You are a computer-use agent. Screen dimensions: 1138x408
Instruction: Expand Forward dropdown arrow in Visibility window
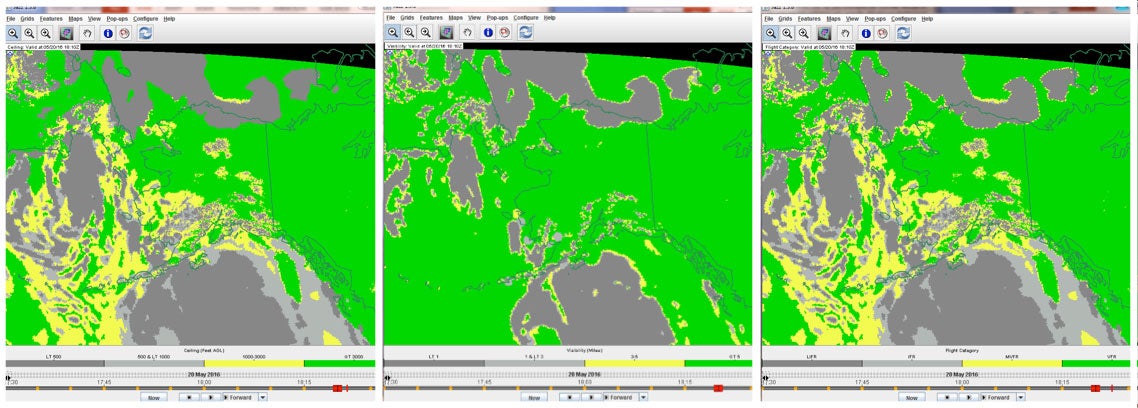tap(641, 397)
